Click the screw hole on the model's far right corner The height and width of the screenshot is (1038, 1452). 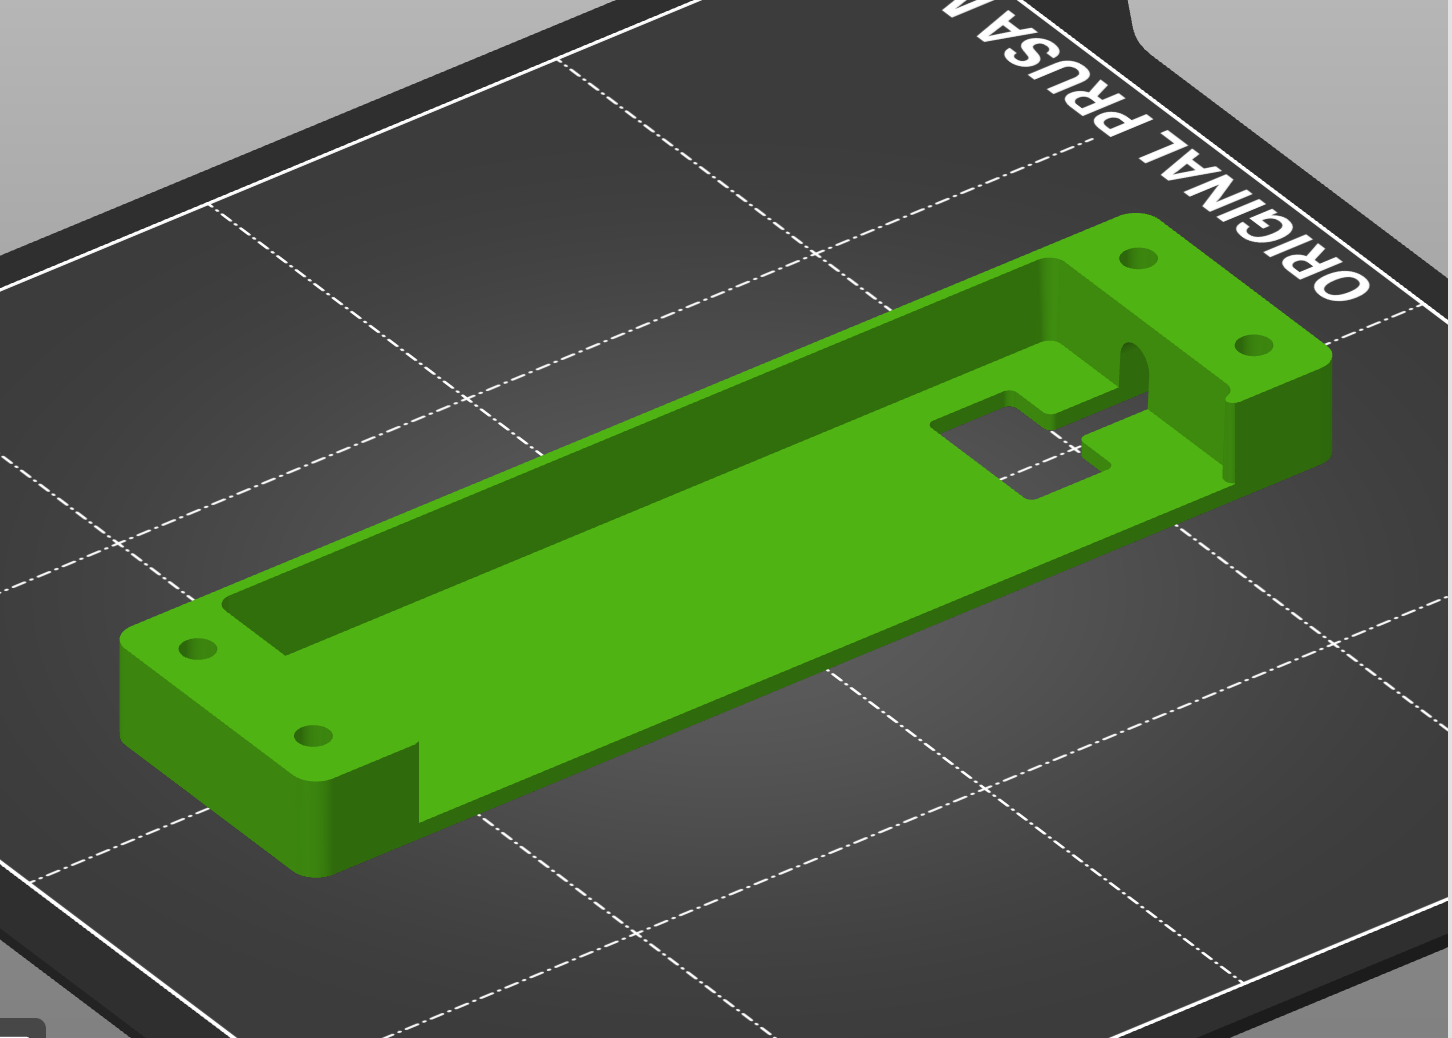(x=1254, y=346)
